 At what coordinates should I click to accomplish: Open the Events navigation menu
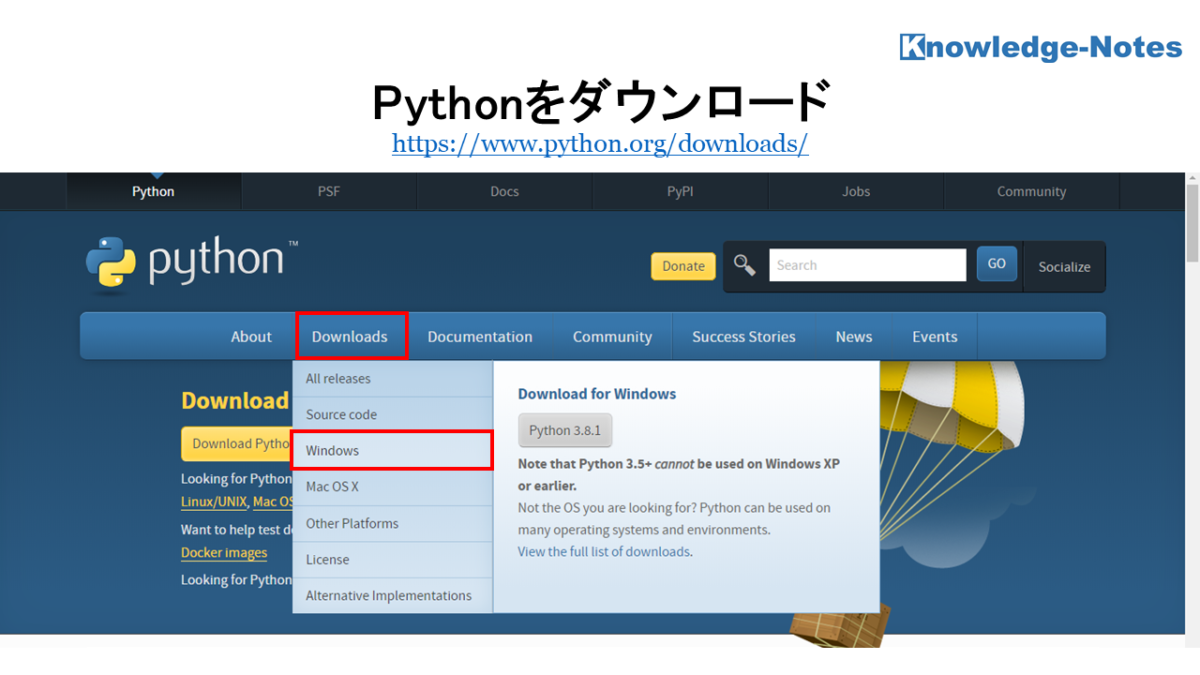[935, 337]
